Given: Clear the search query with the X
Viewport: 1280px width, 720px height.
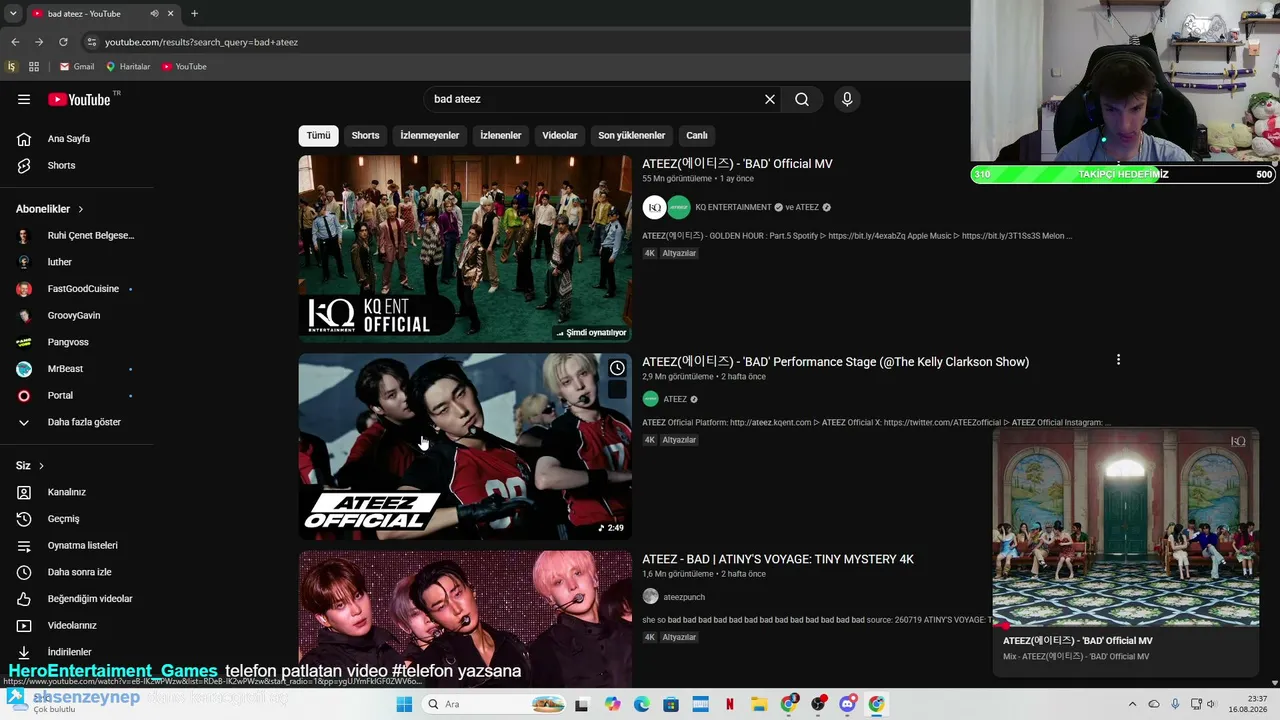Looking at the screenshot, I should click(770, 99).
